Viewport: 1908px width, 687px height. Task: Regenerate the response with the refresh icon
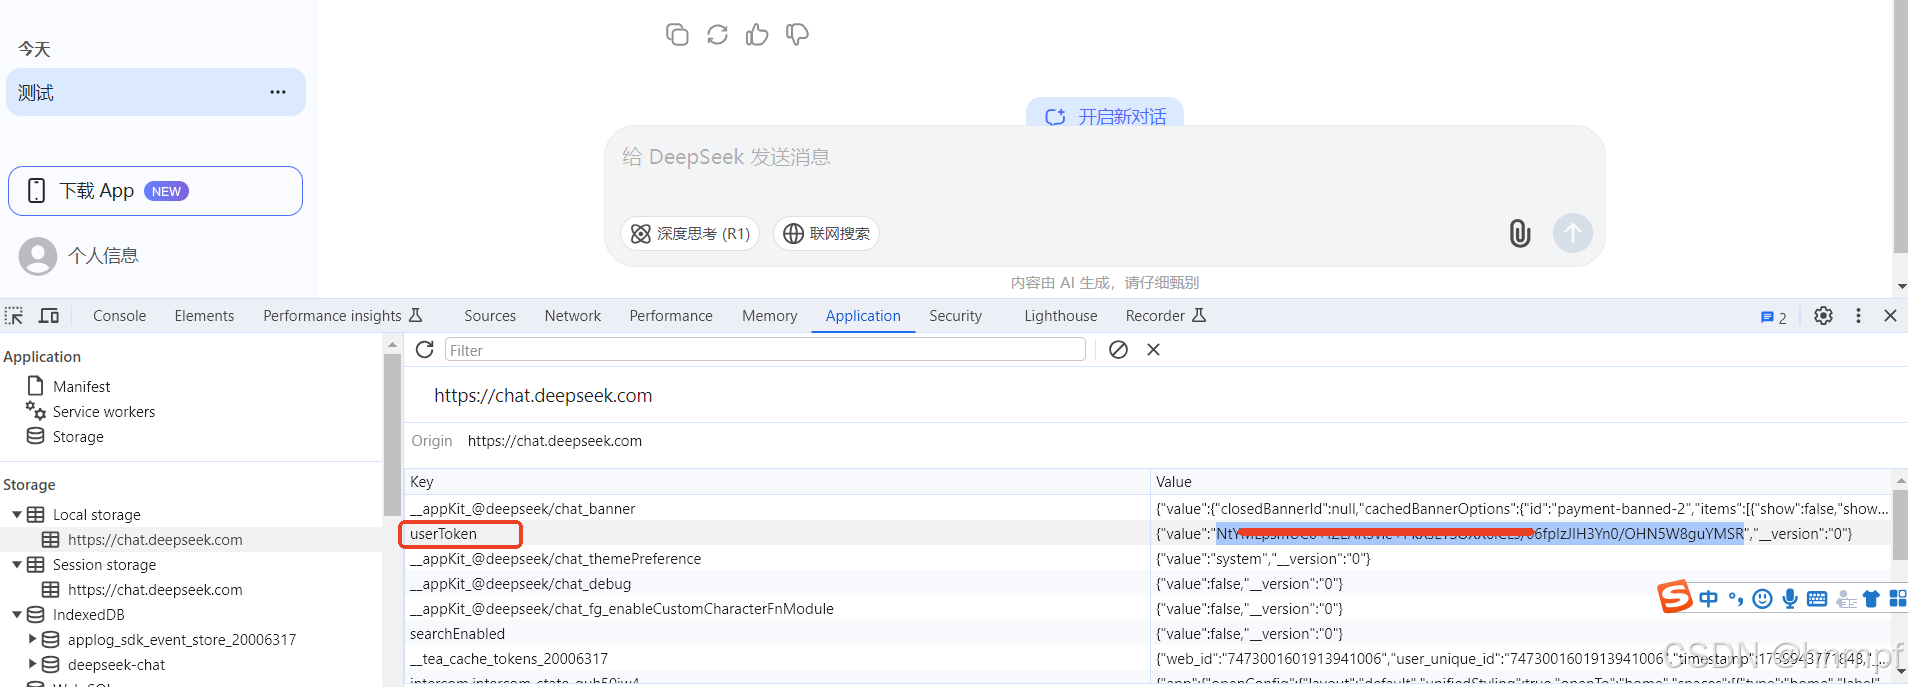(717, 35)
